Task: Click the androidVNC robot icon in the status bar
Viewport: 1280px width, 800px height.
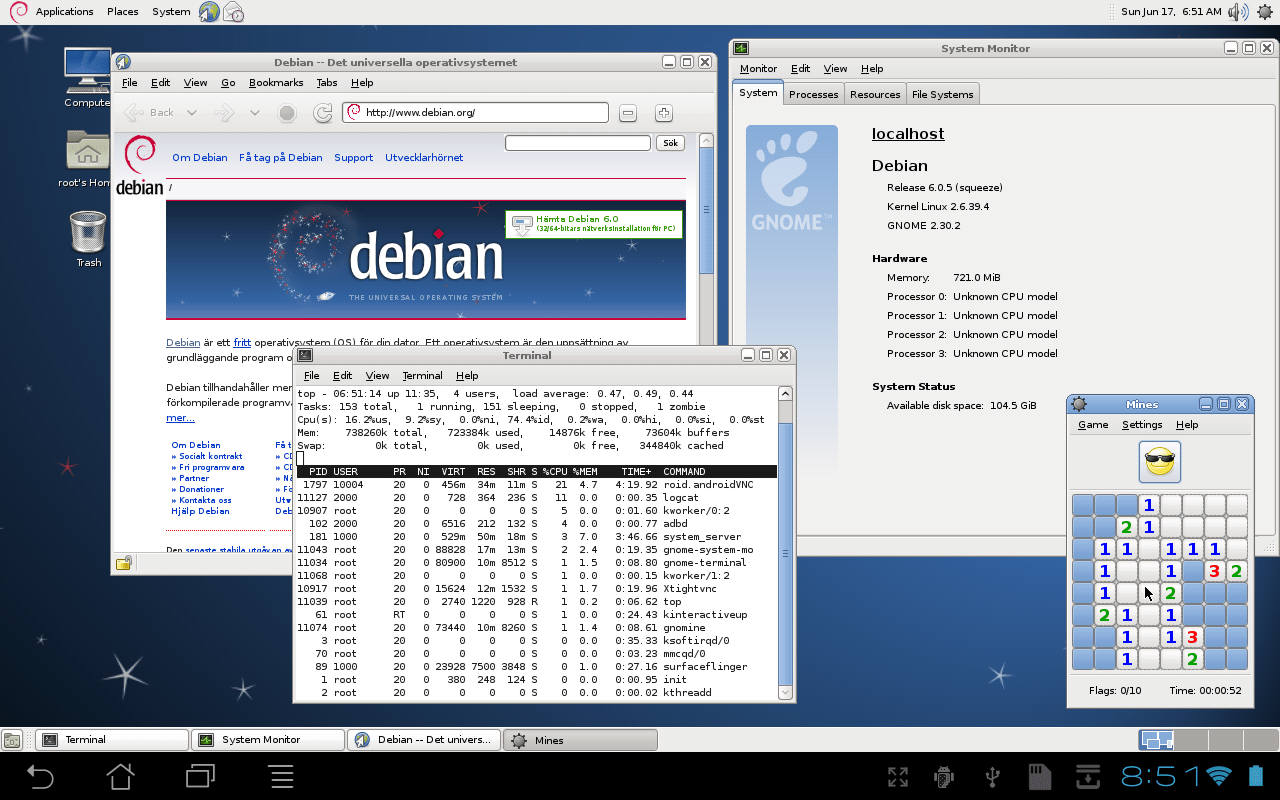Action: pos(943,776)
